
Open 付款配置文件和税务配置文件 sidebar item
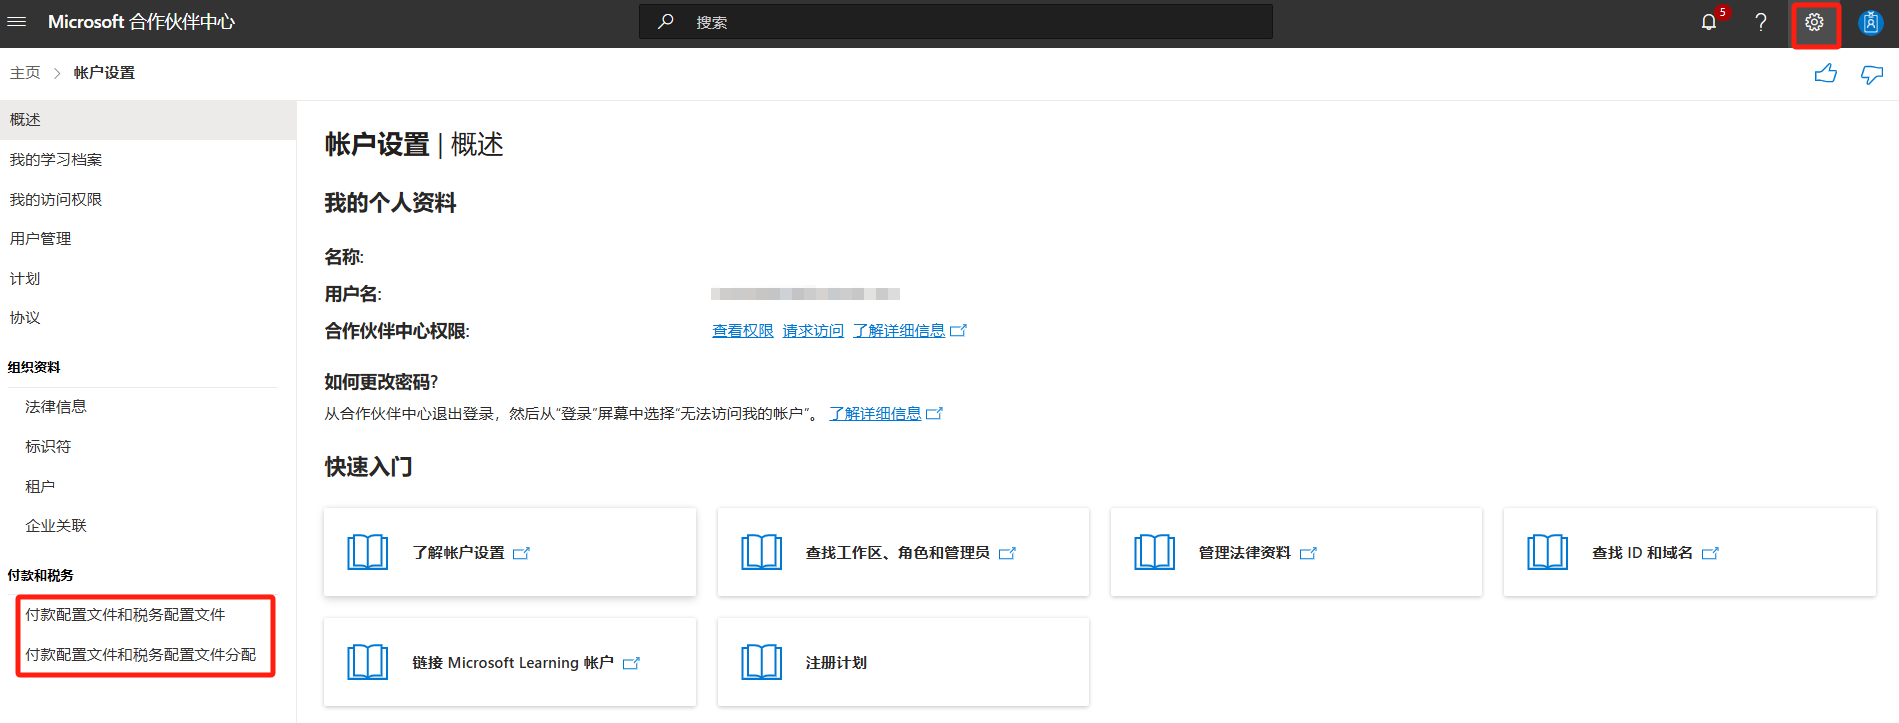125,615
